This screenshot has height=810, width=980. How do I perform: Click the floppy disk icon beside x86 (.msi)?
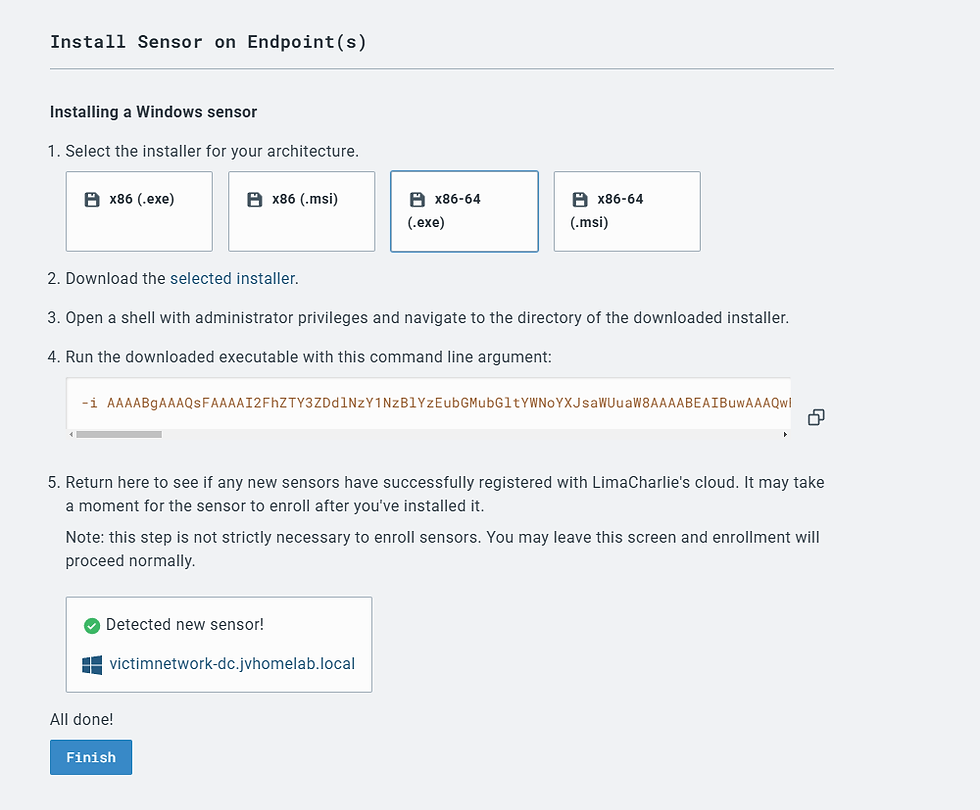coord(254,199)
